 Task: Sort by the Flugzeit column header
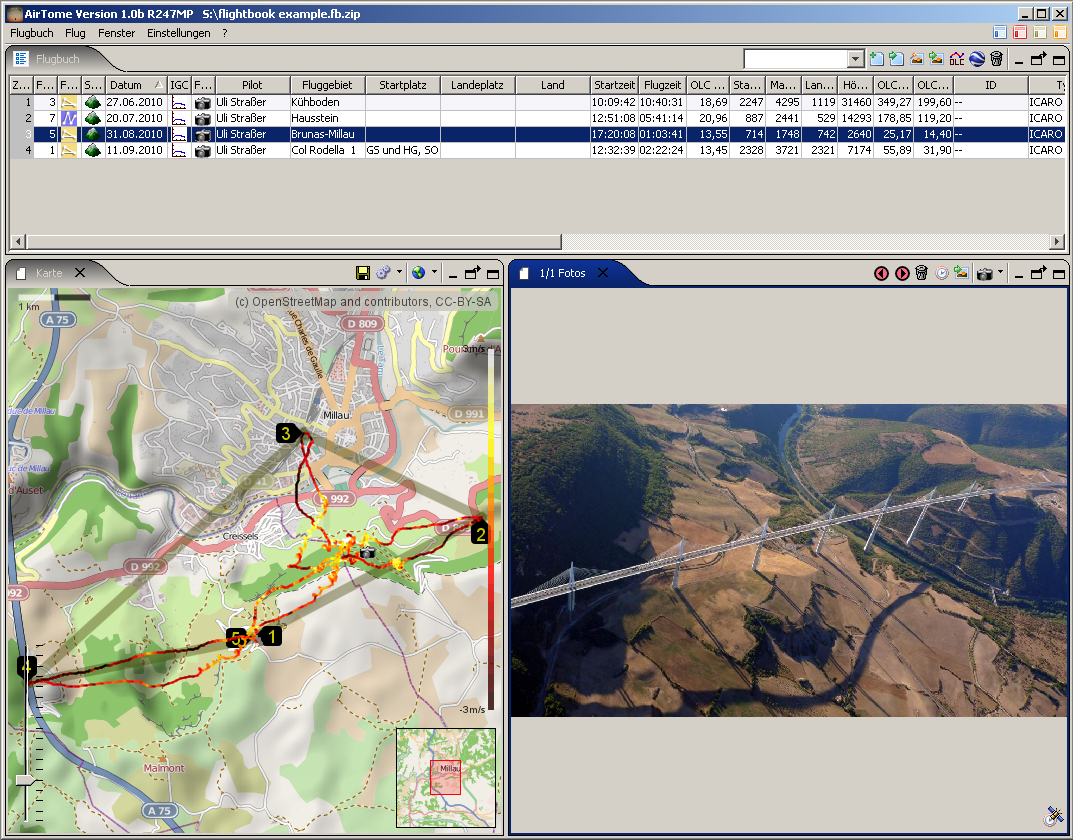click(662, 85)
